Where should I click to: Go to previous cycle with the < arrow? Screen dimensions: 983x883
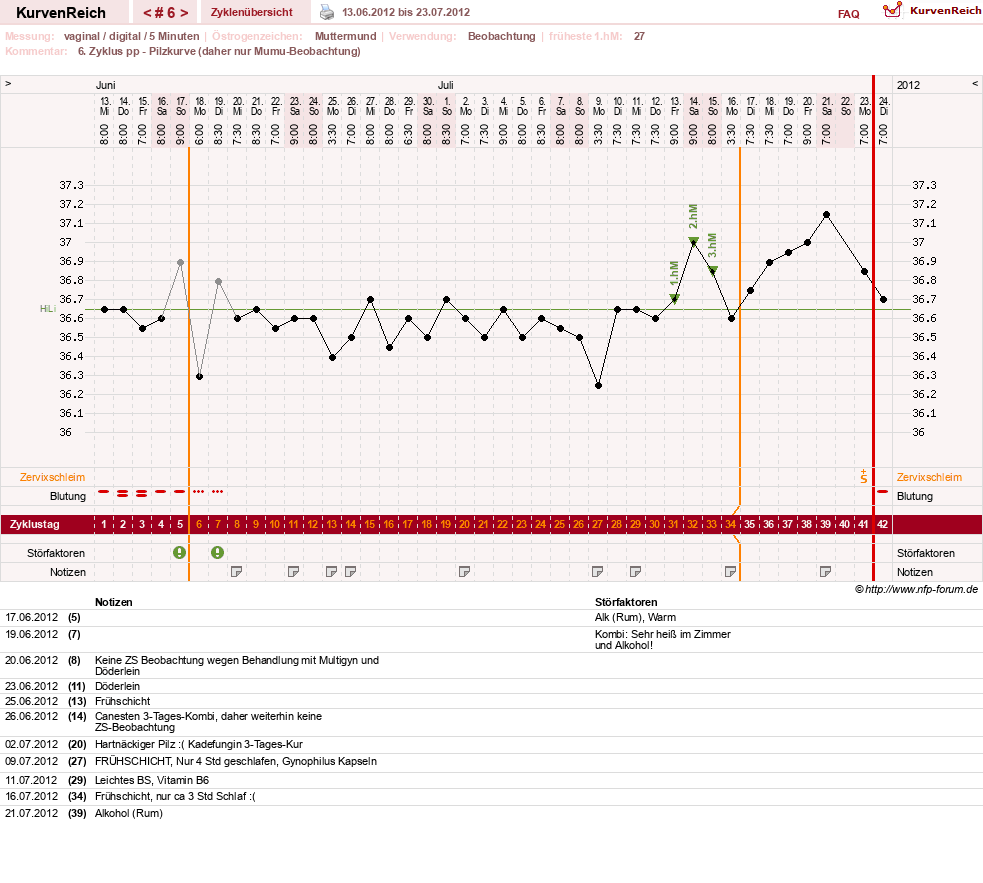coord(147,13)
